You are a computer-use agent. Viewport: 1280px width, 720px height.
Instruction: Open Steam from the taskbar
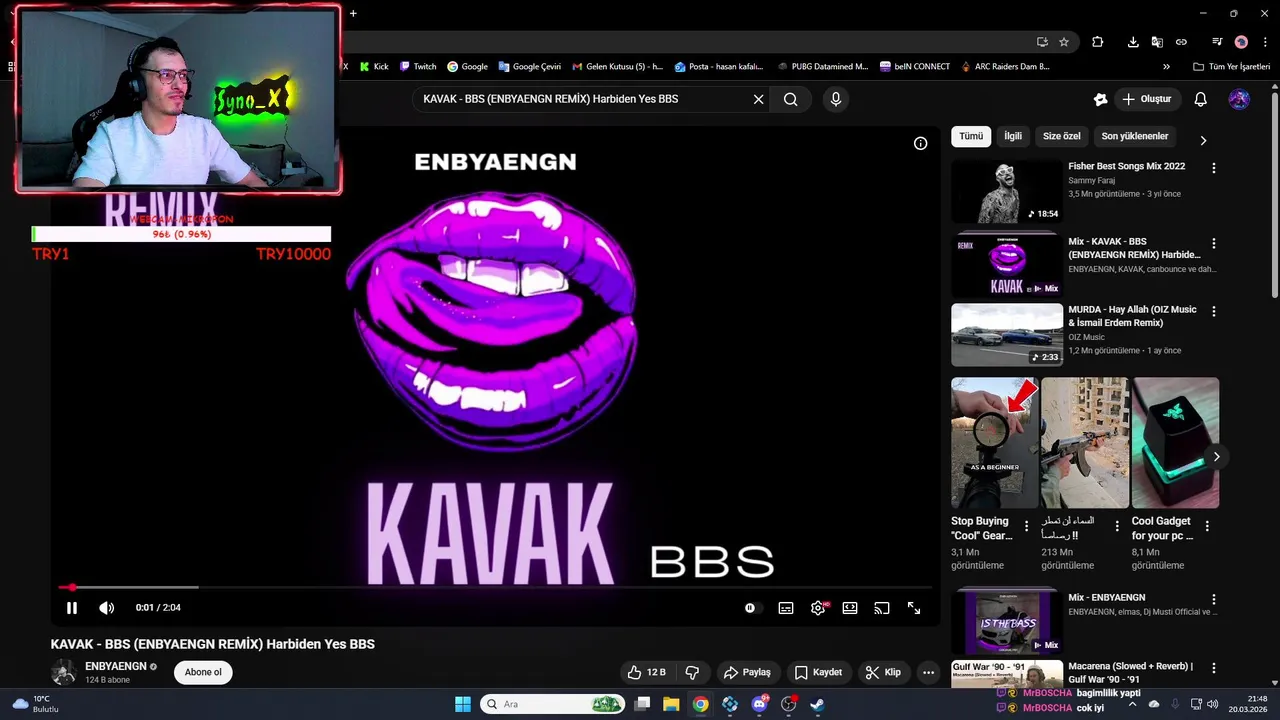coord(817,704)
